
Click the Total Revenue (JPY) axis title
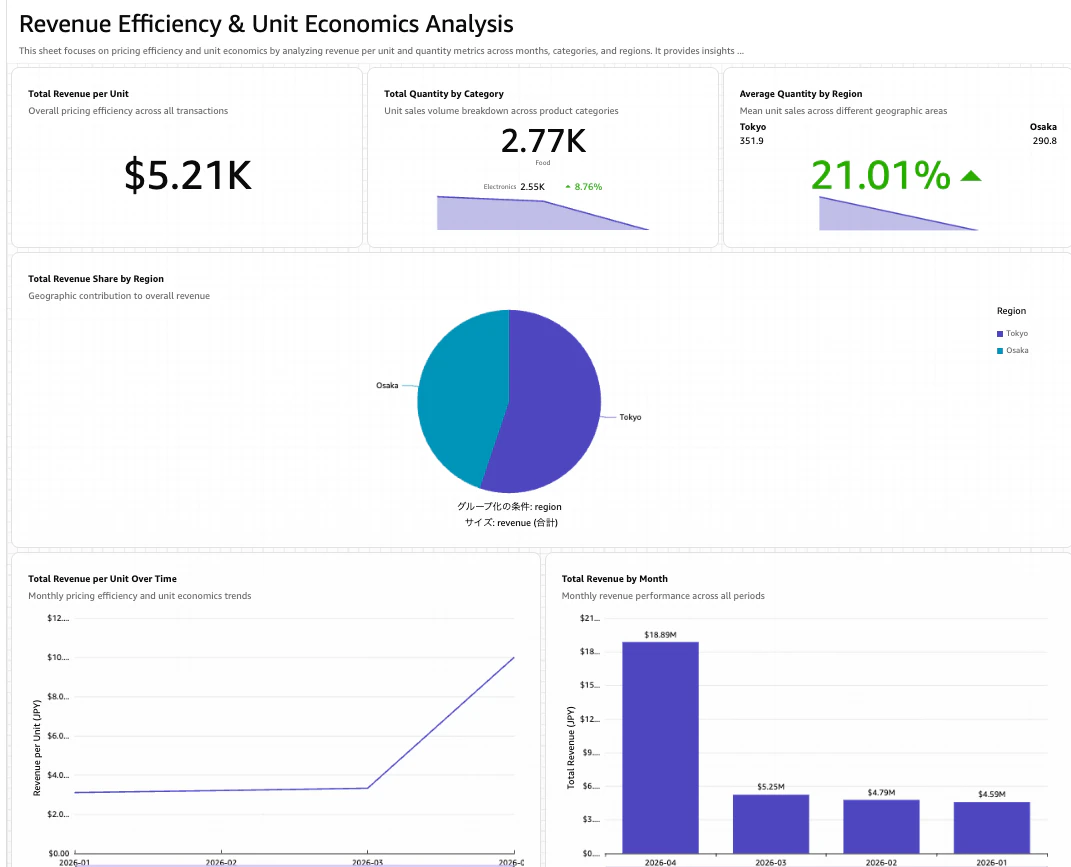pyautogui.click(x=571, y=747)
